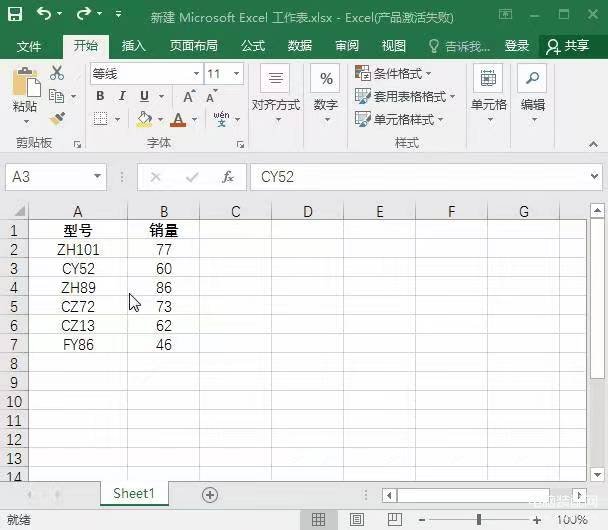
Task: Apply cell borders icon
Action: coord(101,119)
